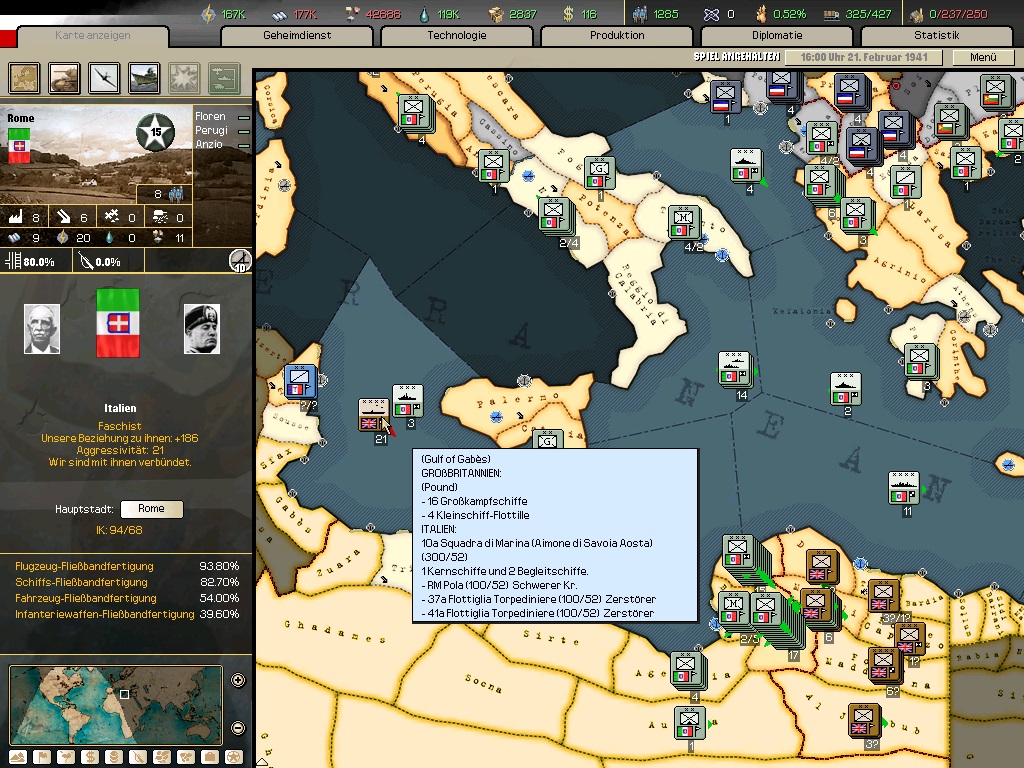Viewport: 1024px width, 768px height.
Task: Open the naval units warship icon
Action: (x=145, y=77)
